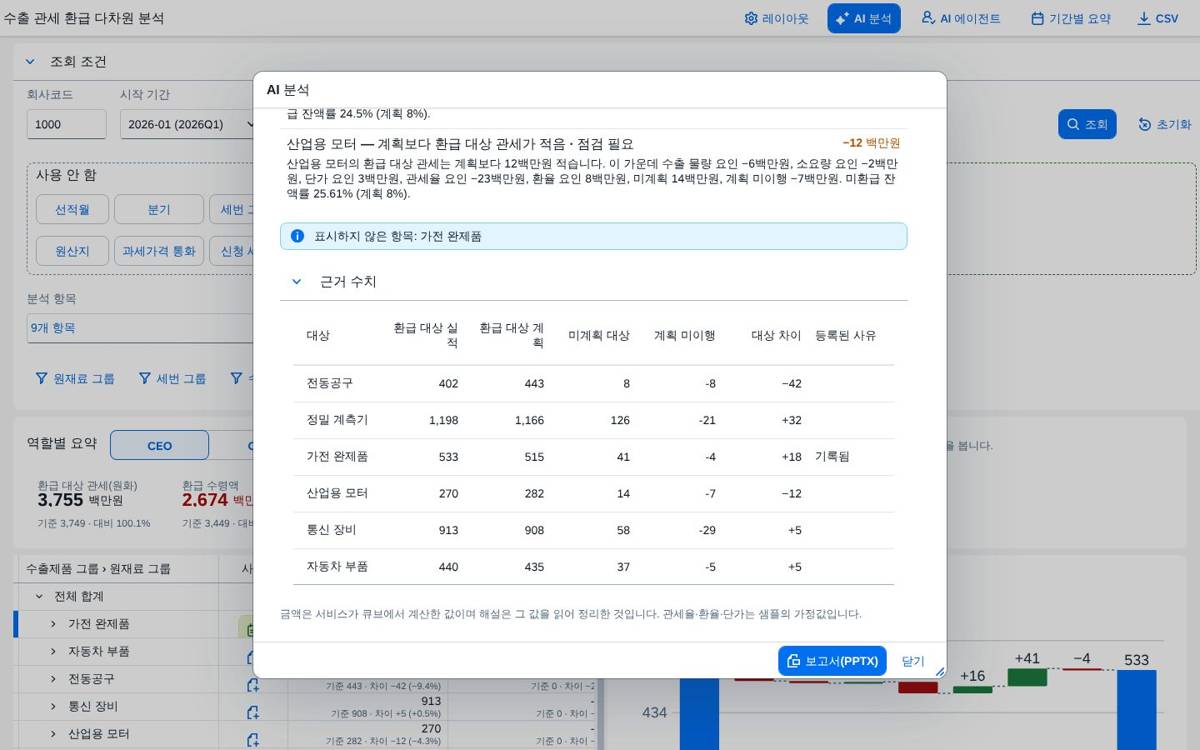Open the 시작 기간 dropdown
1200x750 pixels.
[186, 124]
